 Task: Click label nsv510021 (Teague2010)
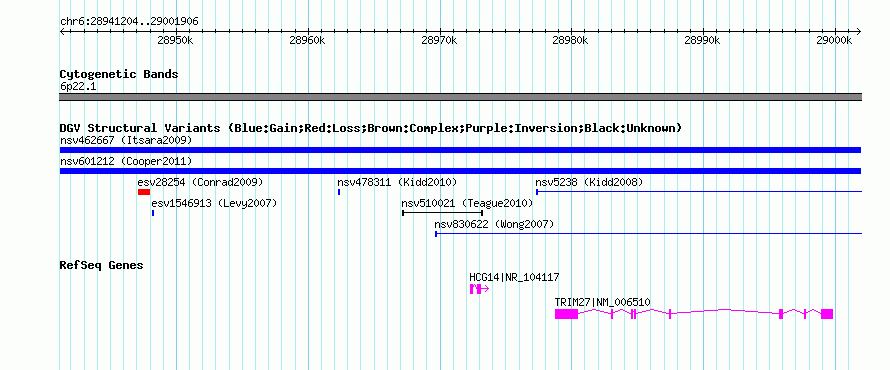click(x=468, y=203)
